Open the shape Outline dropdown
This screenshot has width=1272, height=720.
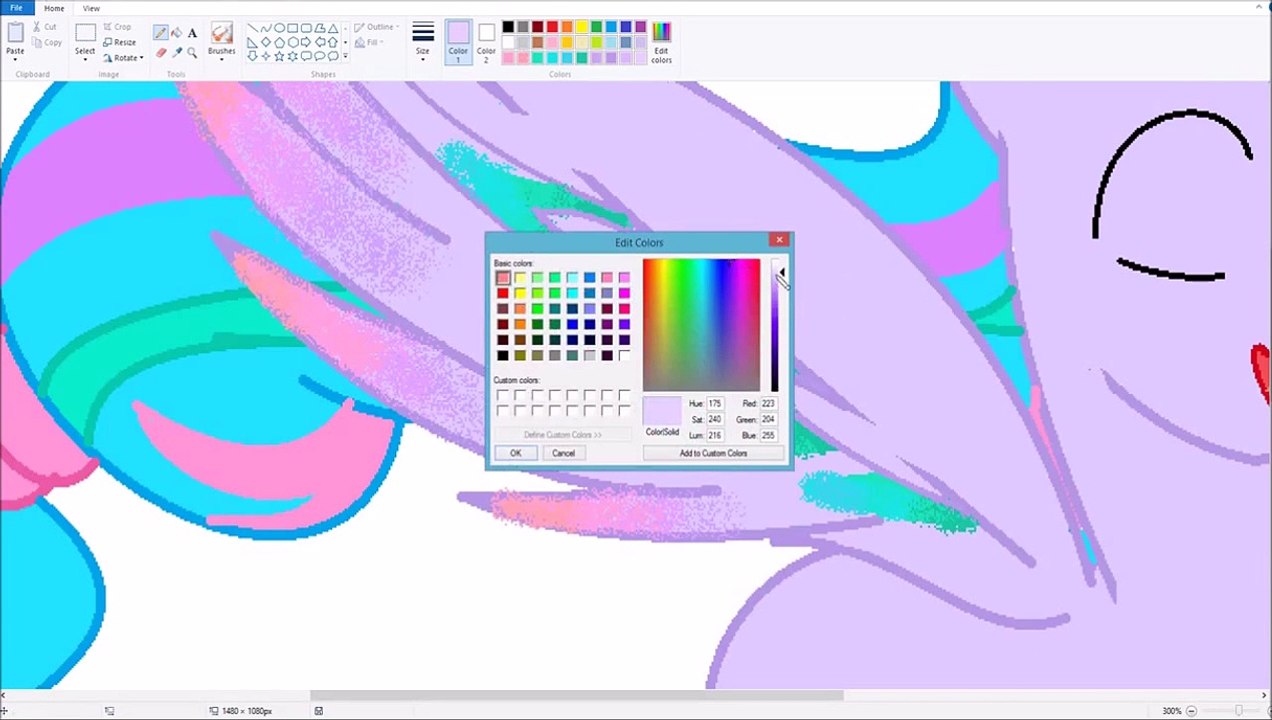click(x=378, y=27)
